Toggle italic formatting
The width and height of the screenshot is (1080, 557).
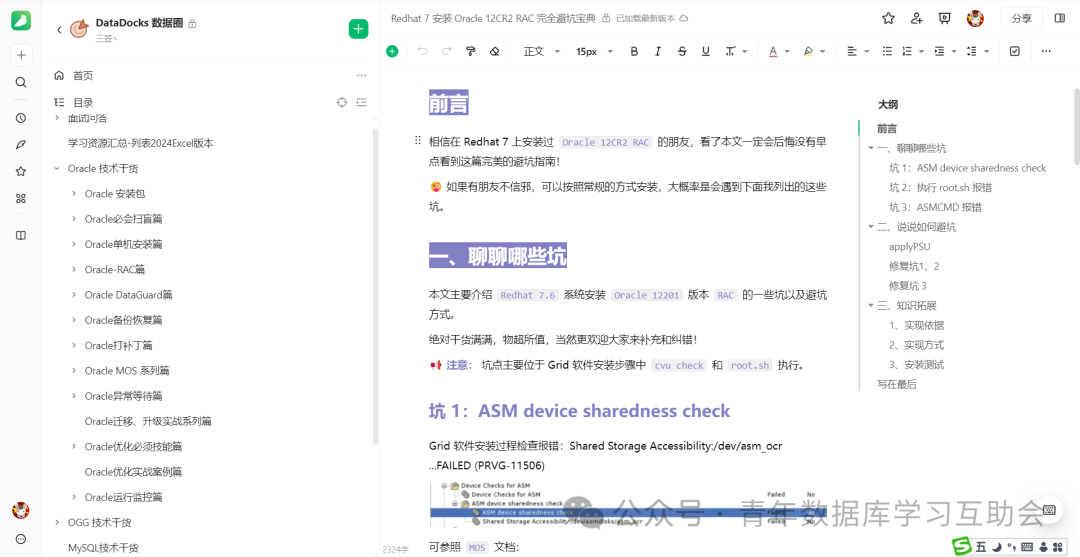[x=658, y=51]
